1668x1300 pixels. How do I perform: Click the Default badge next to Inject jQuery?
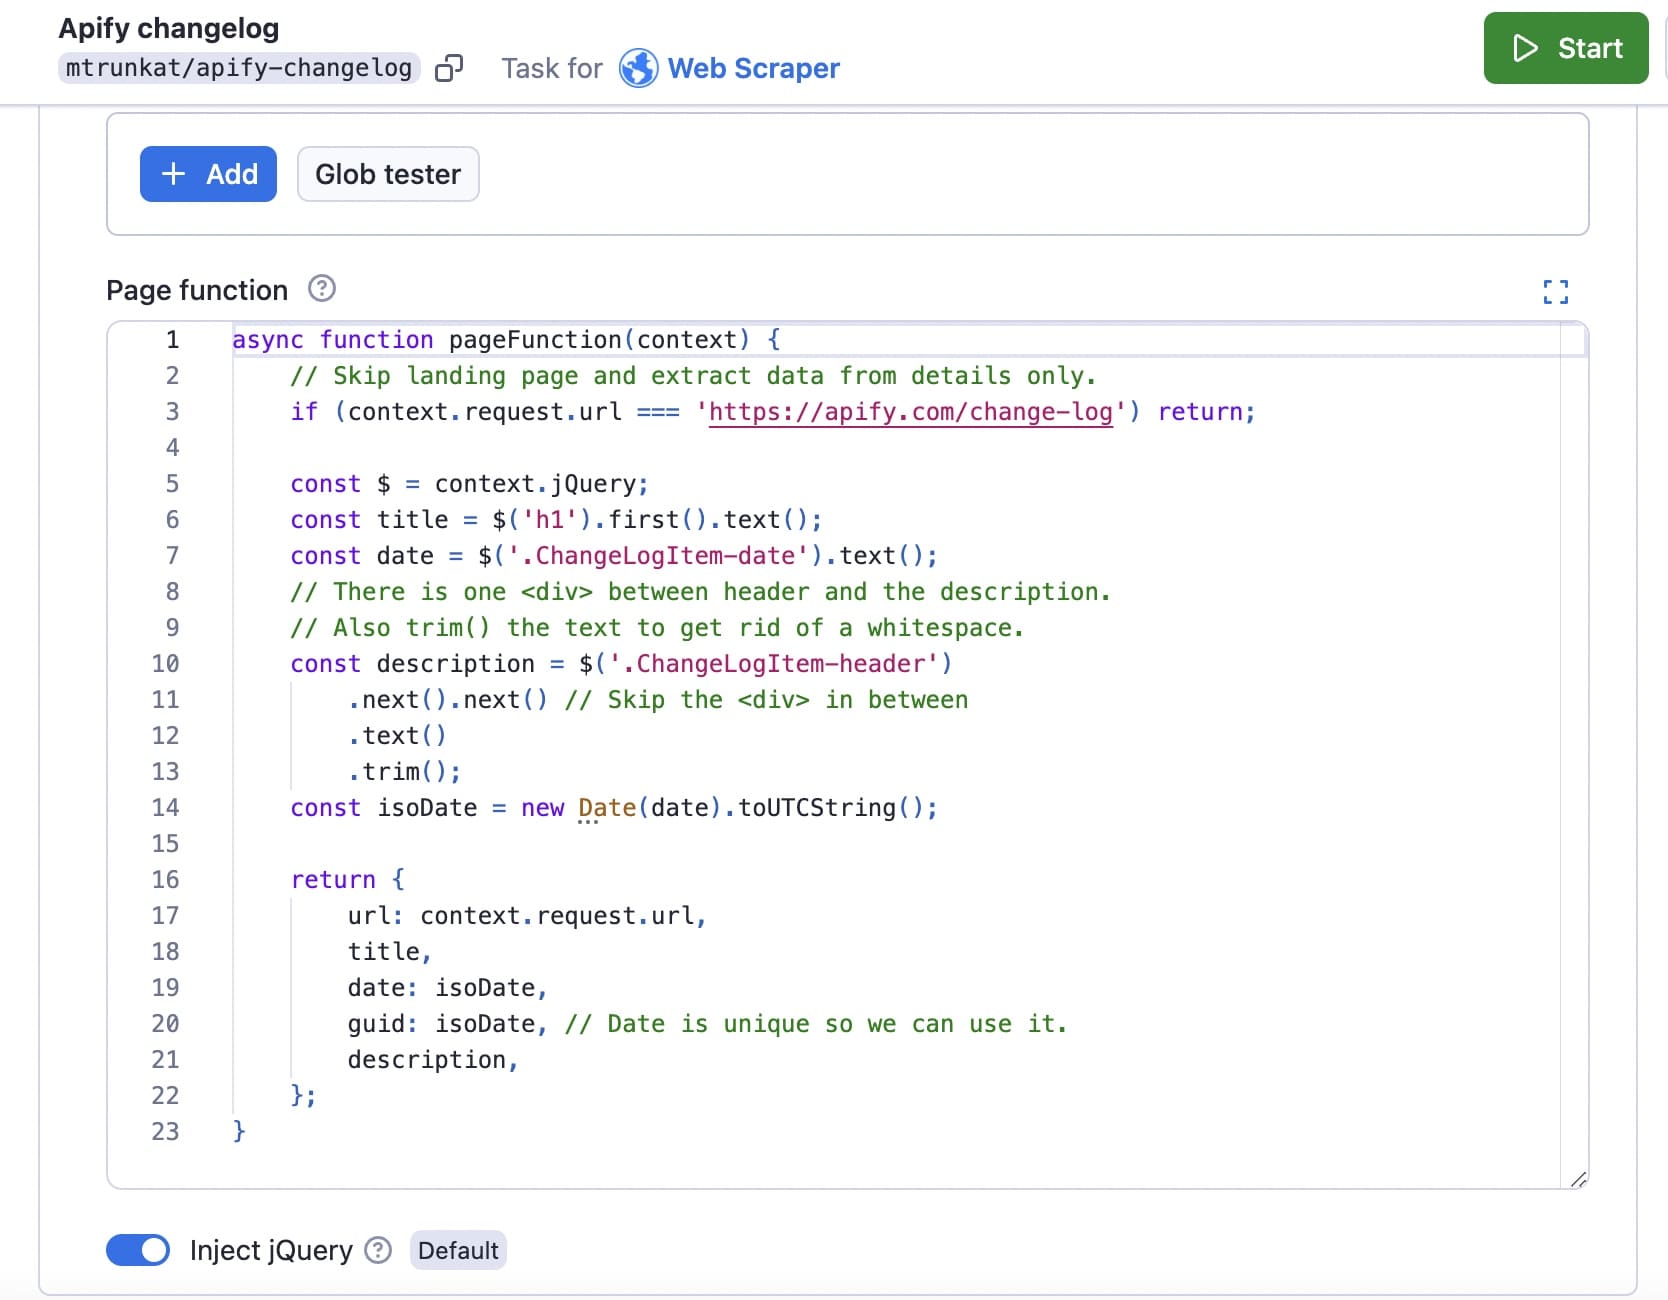458,1250
